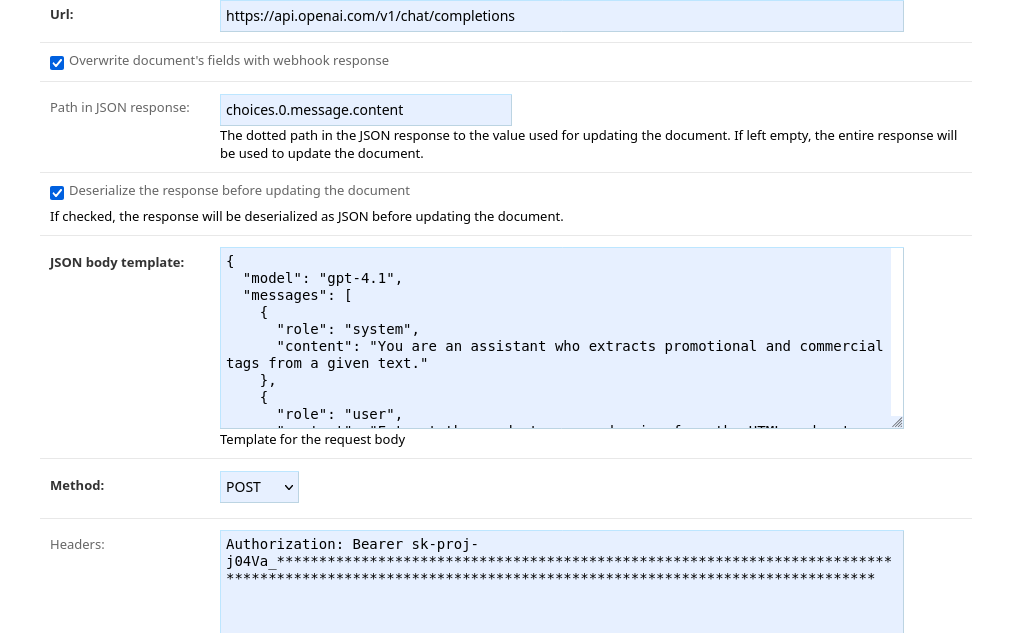The image size is (1024, 633).
Task: Uncheck Deserialize the response before updating checkbox
Action: pos(57,193)
